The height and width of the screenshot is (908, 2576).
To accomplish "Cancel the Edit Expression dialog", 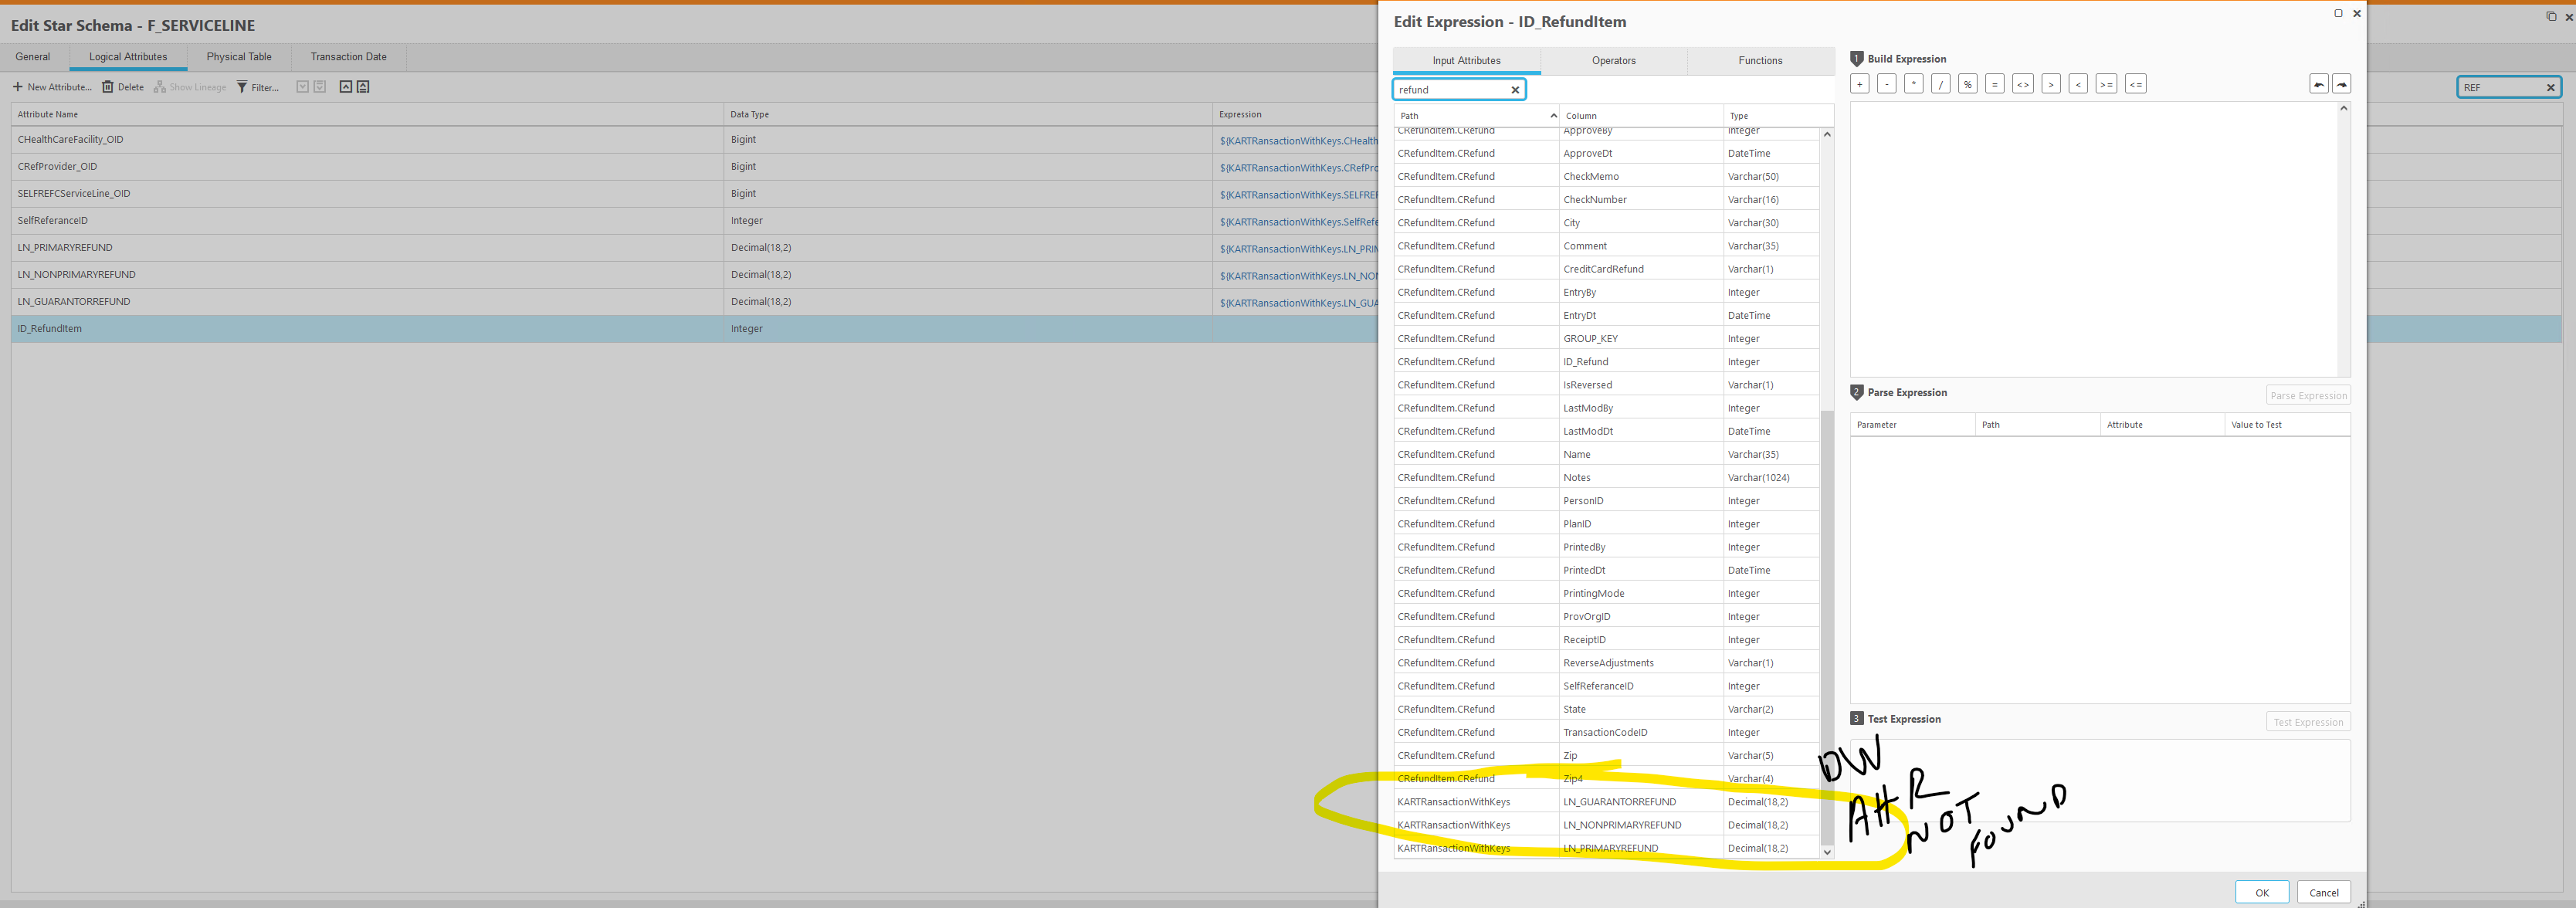I will pyautogui.click(x=2323, y=892).
